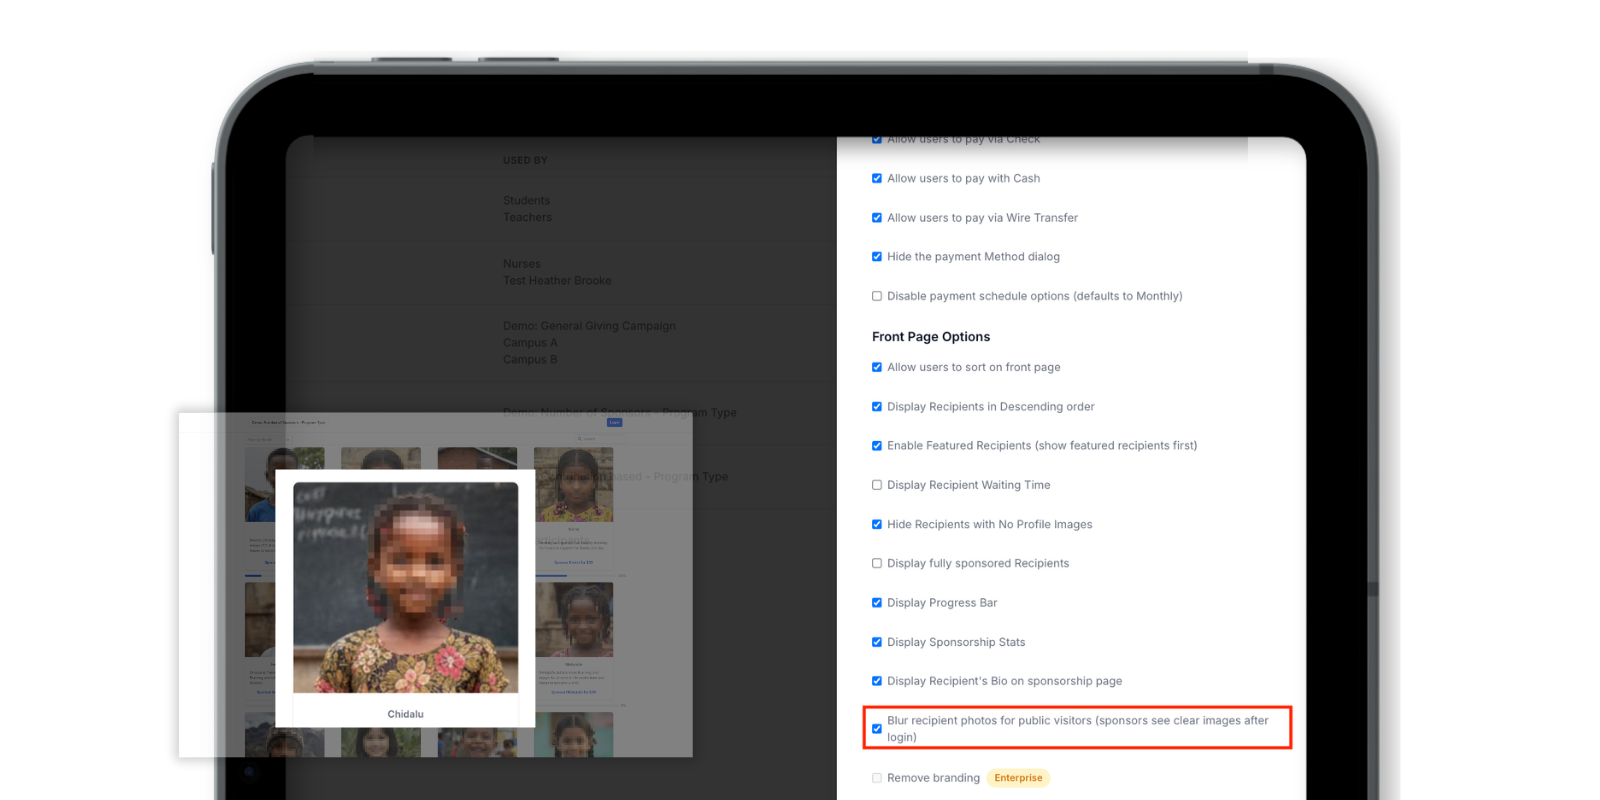Toggle Allow users to sort on front page
This screenshot has width=1600, height=800.
coord(877,368)
